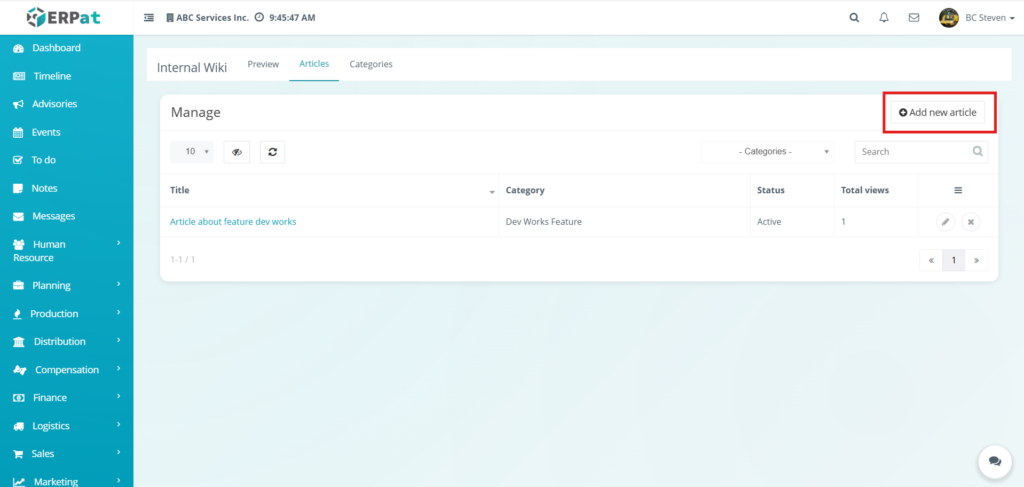The image size is (1024, 487).
Task: Open the envelope messages icon in header
Action: pyautogui.click(x=913, y=17)
